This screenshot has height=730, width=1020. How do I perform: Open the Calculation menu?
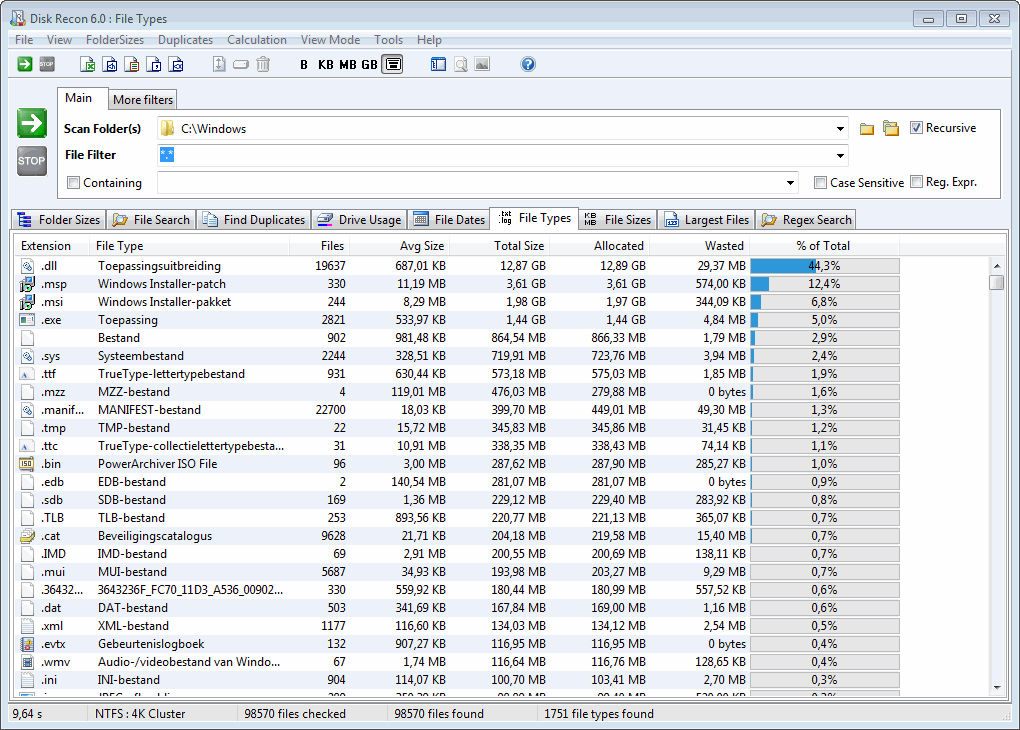257,40
